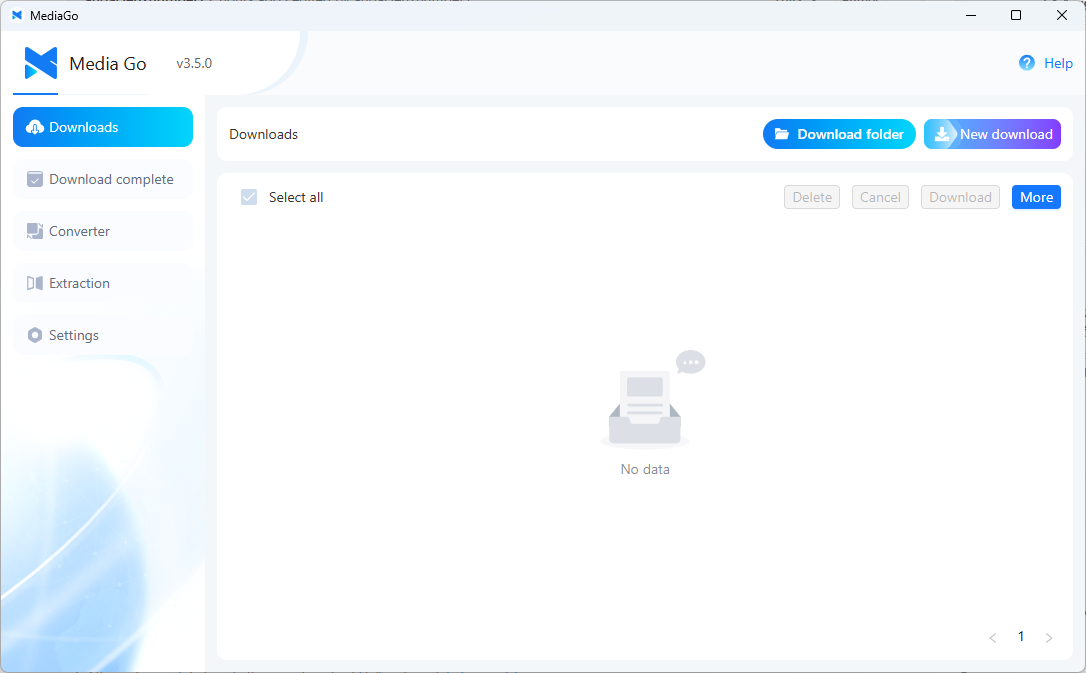The height and width of the screenshot is (673, 1086).
Task: Click the Extraction sidebar icon
Action: pos(35,283)
